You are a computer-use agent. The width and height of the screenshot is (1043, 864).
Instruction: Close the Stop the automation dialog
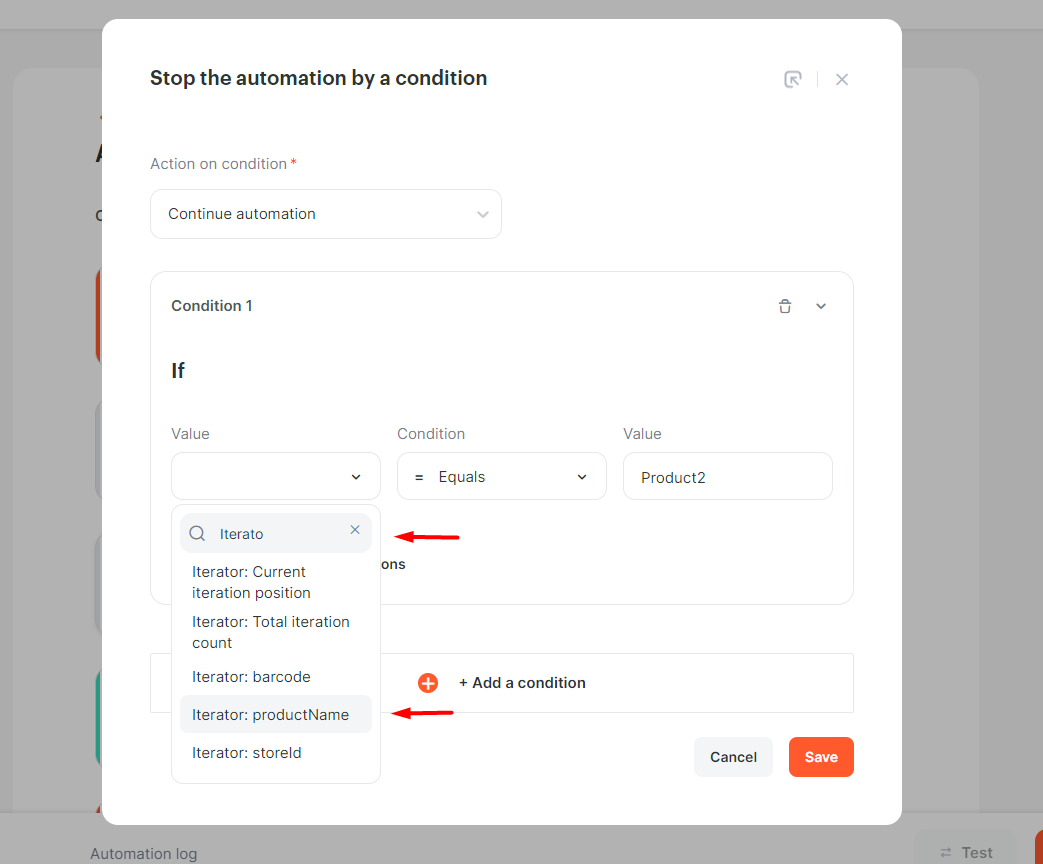[x=841, y=79]
